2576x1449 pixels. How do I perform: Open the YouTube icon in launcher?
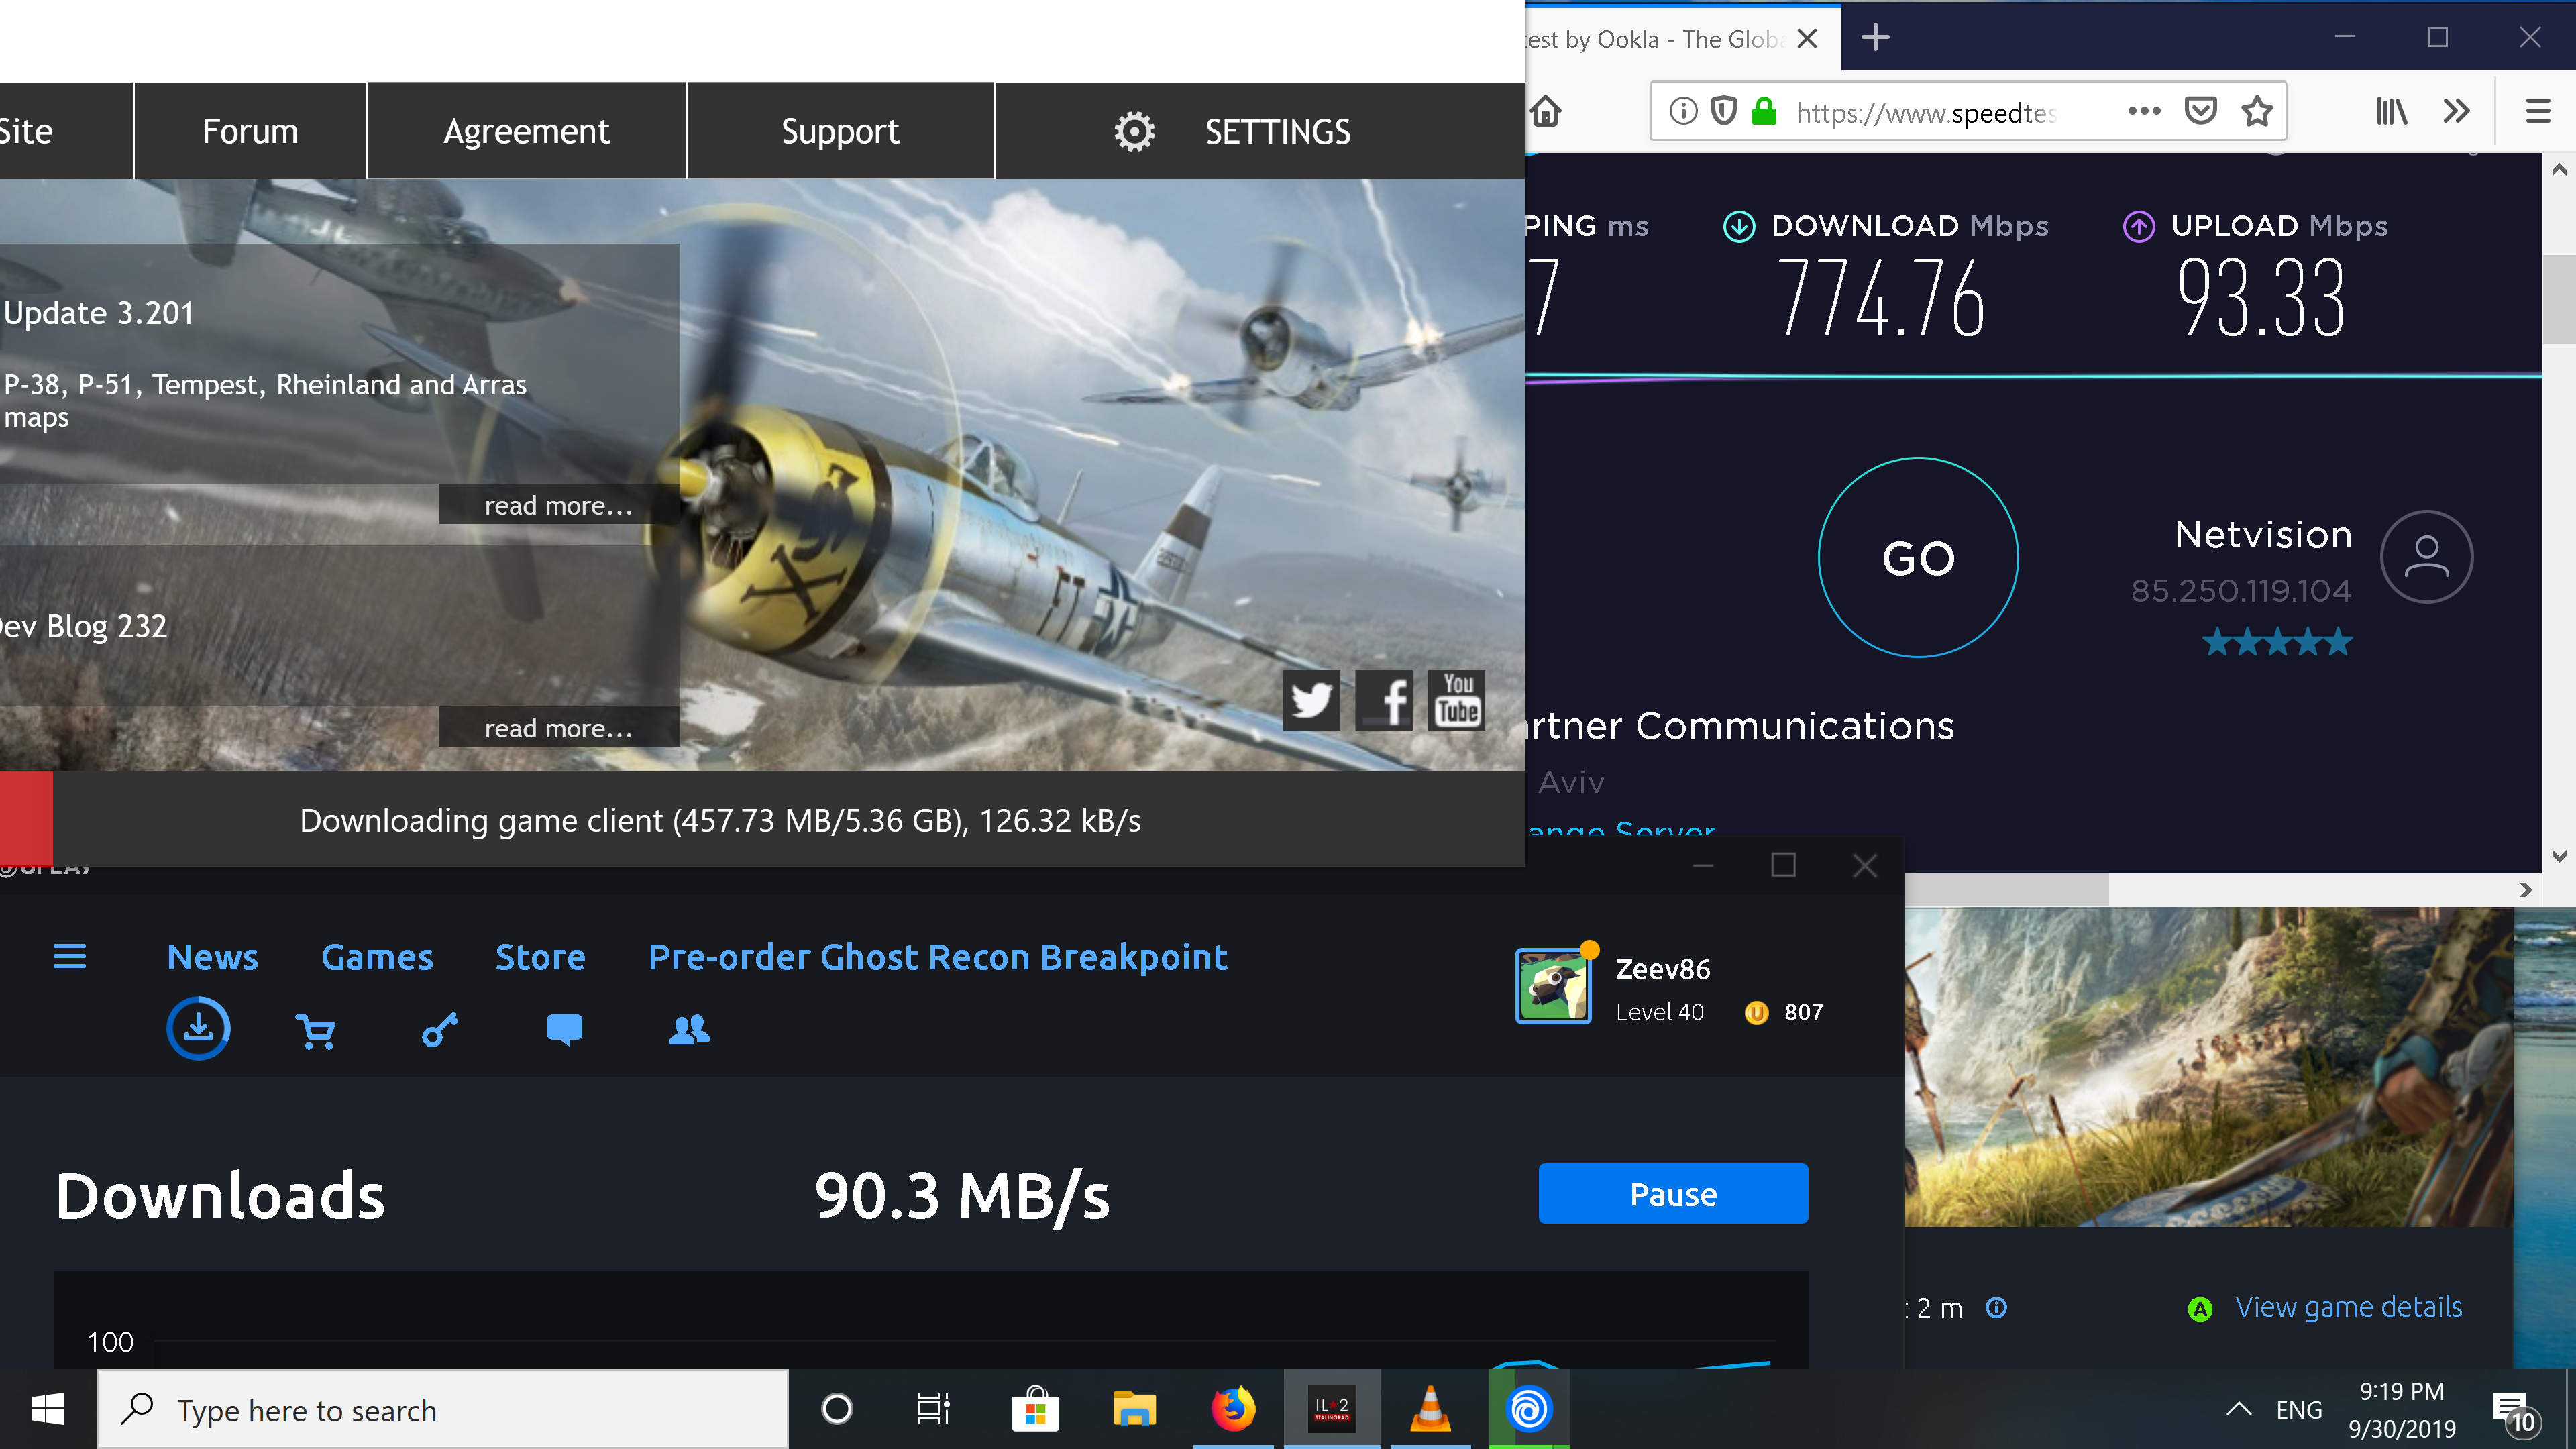[x=1457, y=700]
